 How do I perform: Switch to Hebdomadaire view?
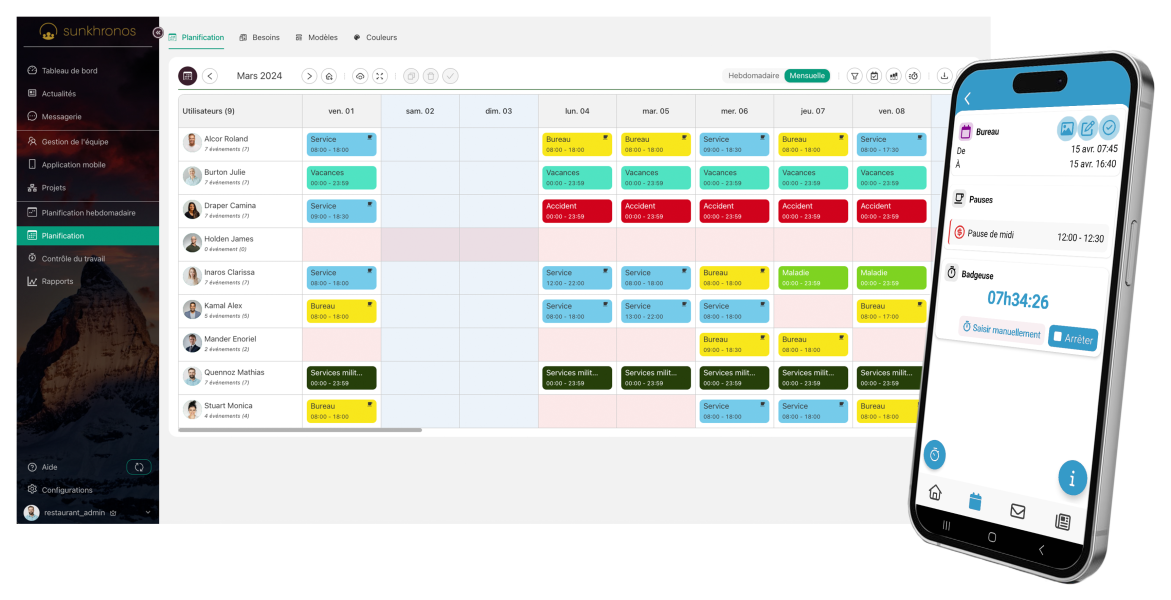point(753,76)
